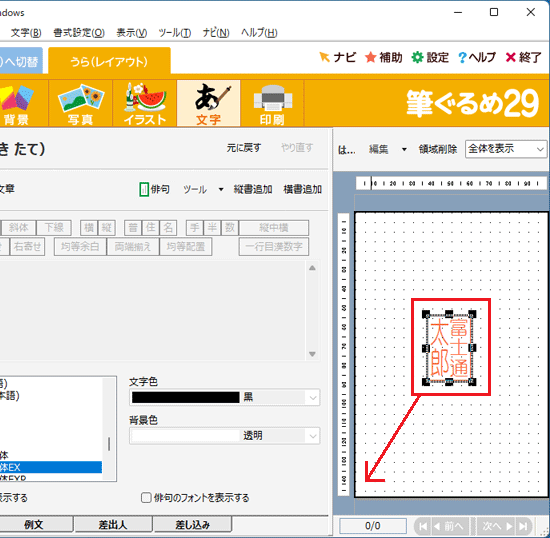Click the black 文字色 swatch
The width and height of the screenshot is (550, 538).
(x=186, y=397)
